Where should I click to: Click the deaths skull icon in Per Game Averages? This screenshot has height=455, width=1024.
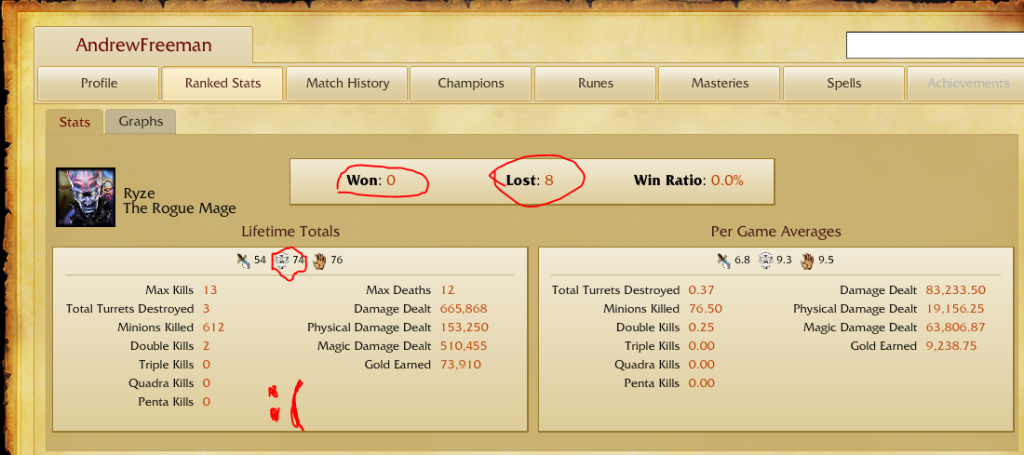coord(765,260)
